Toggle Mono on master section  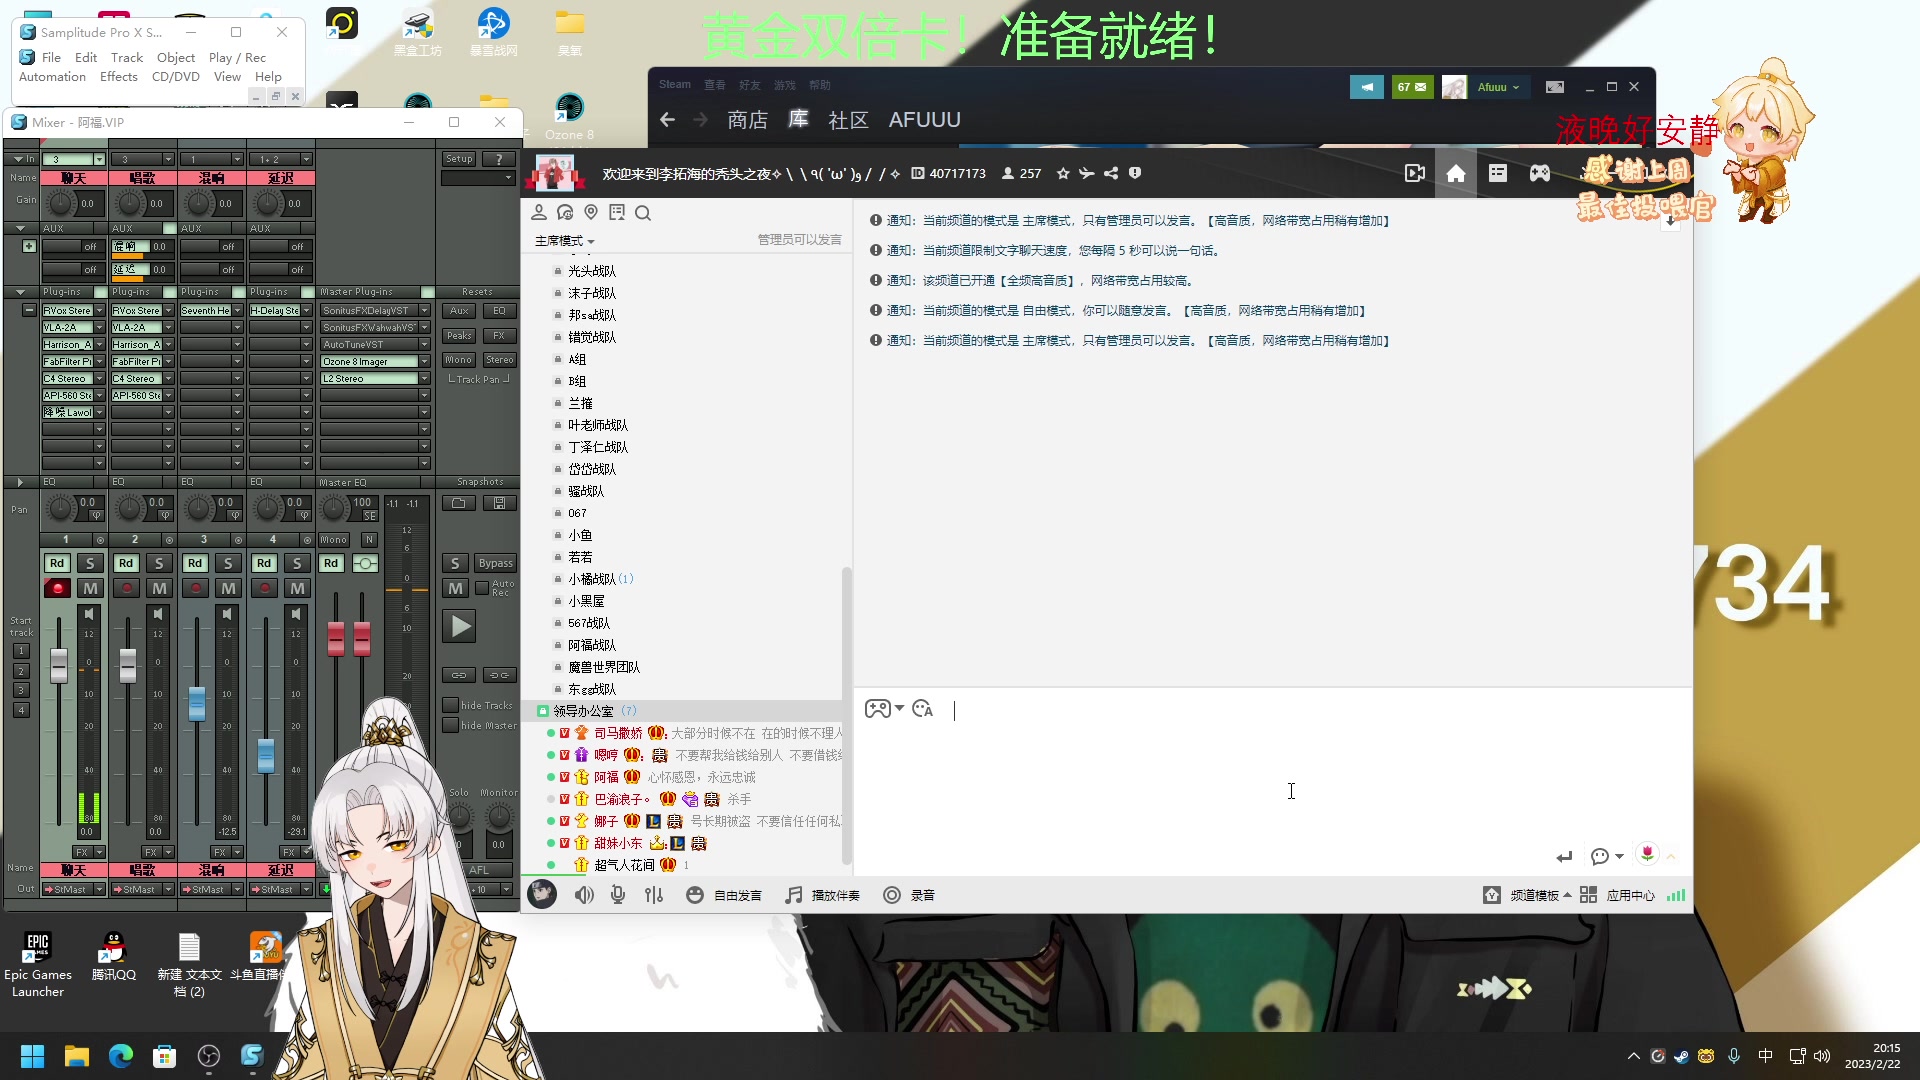[x=334, y=539]
